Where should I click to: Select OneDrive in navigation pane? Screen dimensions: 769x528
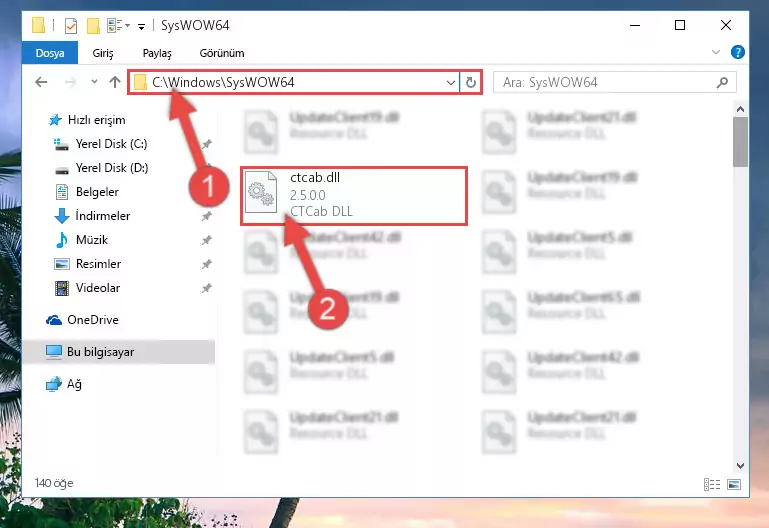pyautogui.click(x=82, y=320)
